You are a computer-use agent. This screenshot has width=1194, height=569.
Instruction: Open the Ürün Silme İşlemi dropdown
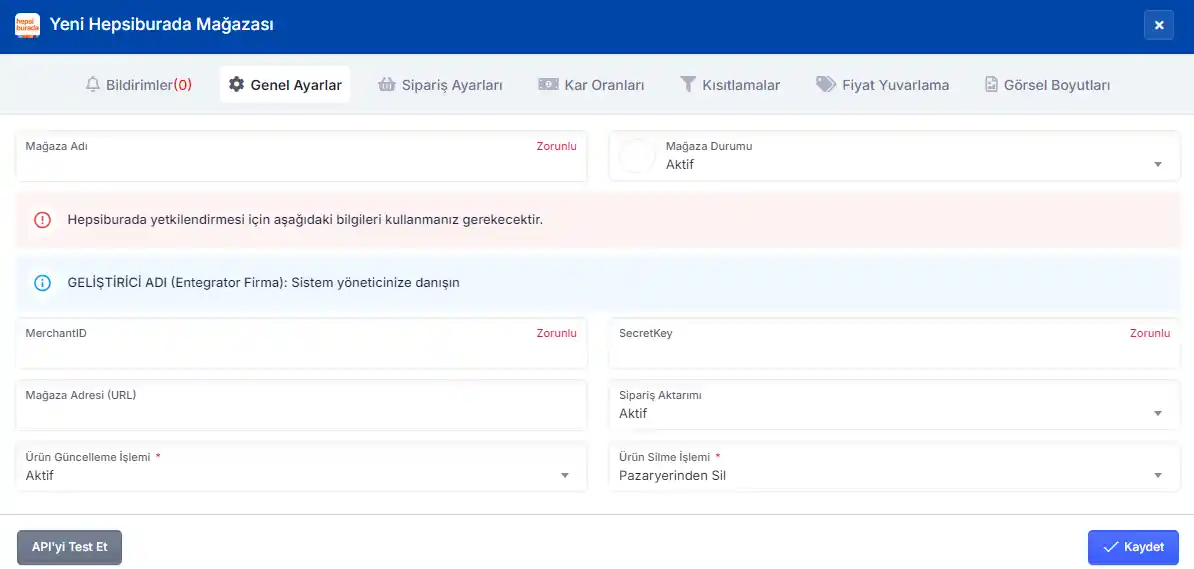[896, 467]
